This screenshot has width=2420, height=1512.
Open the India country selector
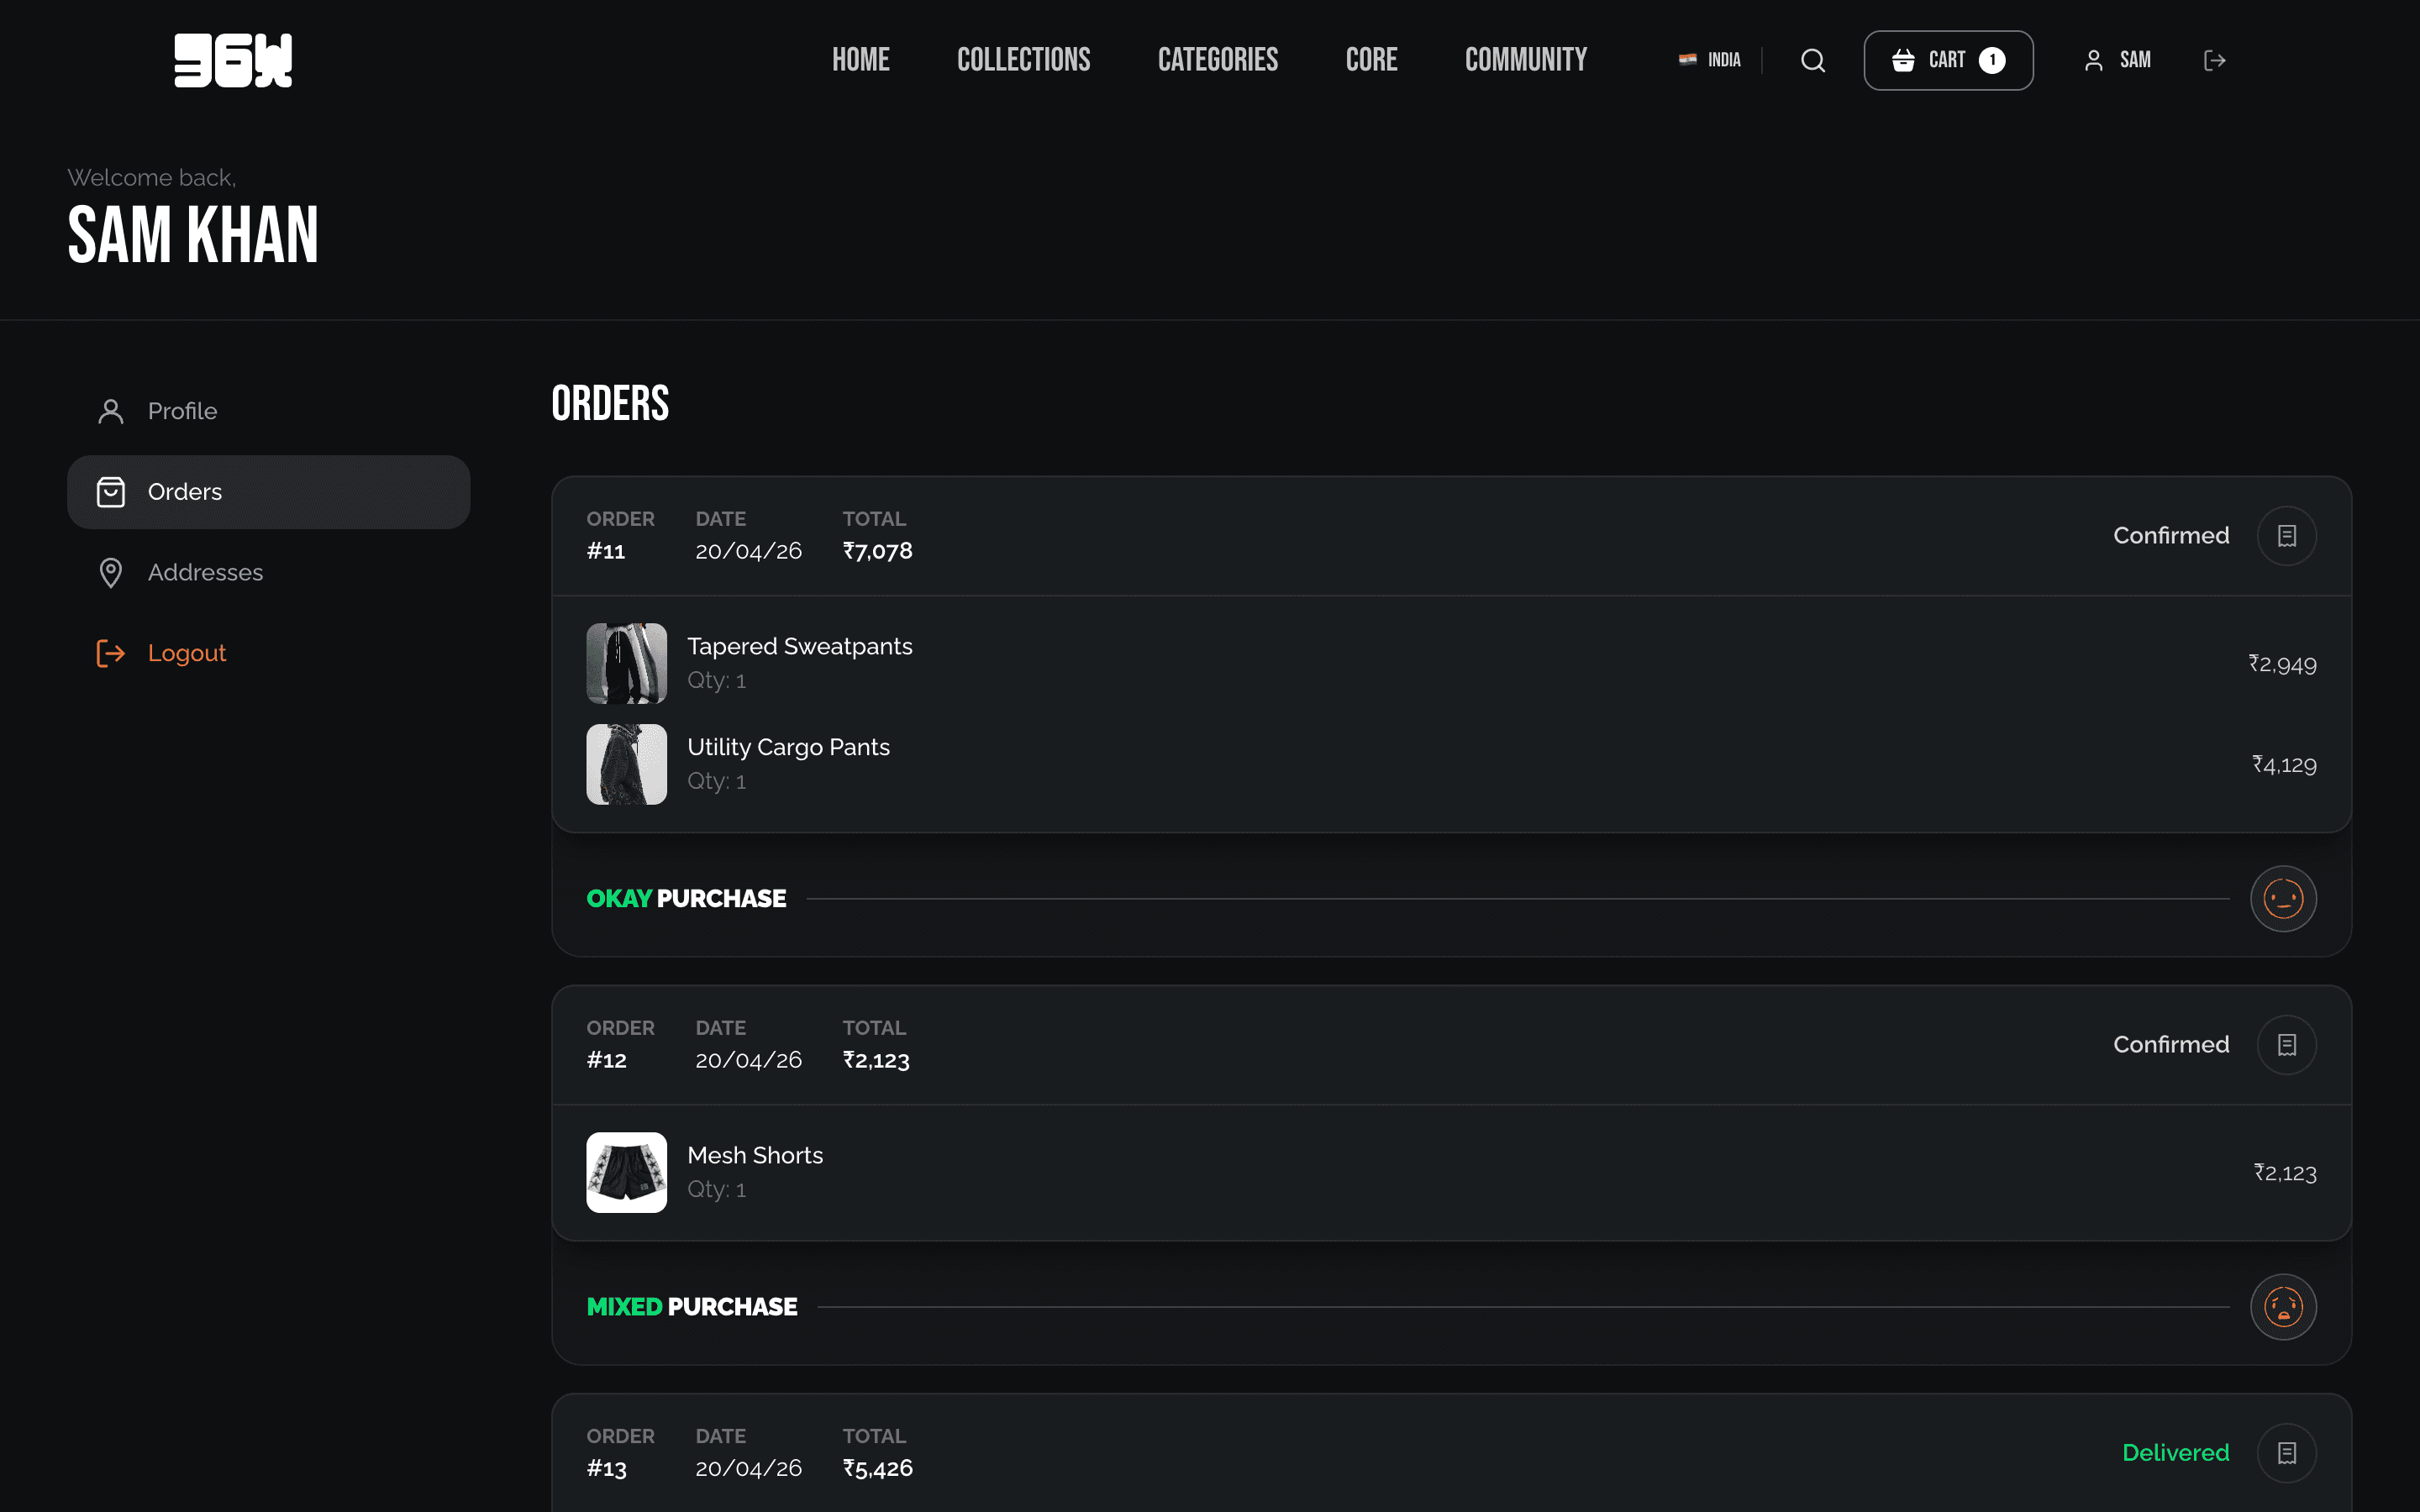click(x=1709, y=60)
